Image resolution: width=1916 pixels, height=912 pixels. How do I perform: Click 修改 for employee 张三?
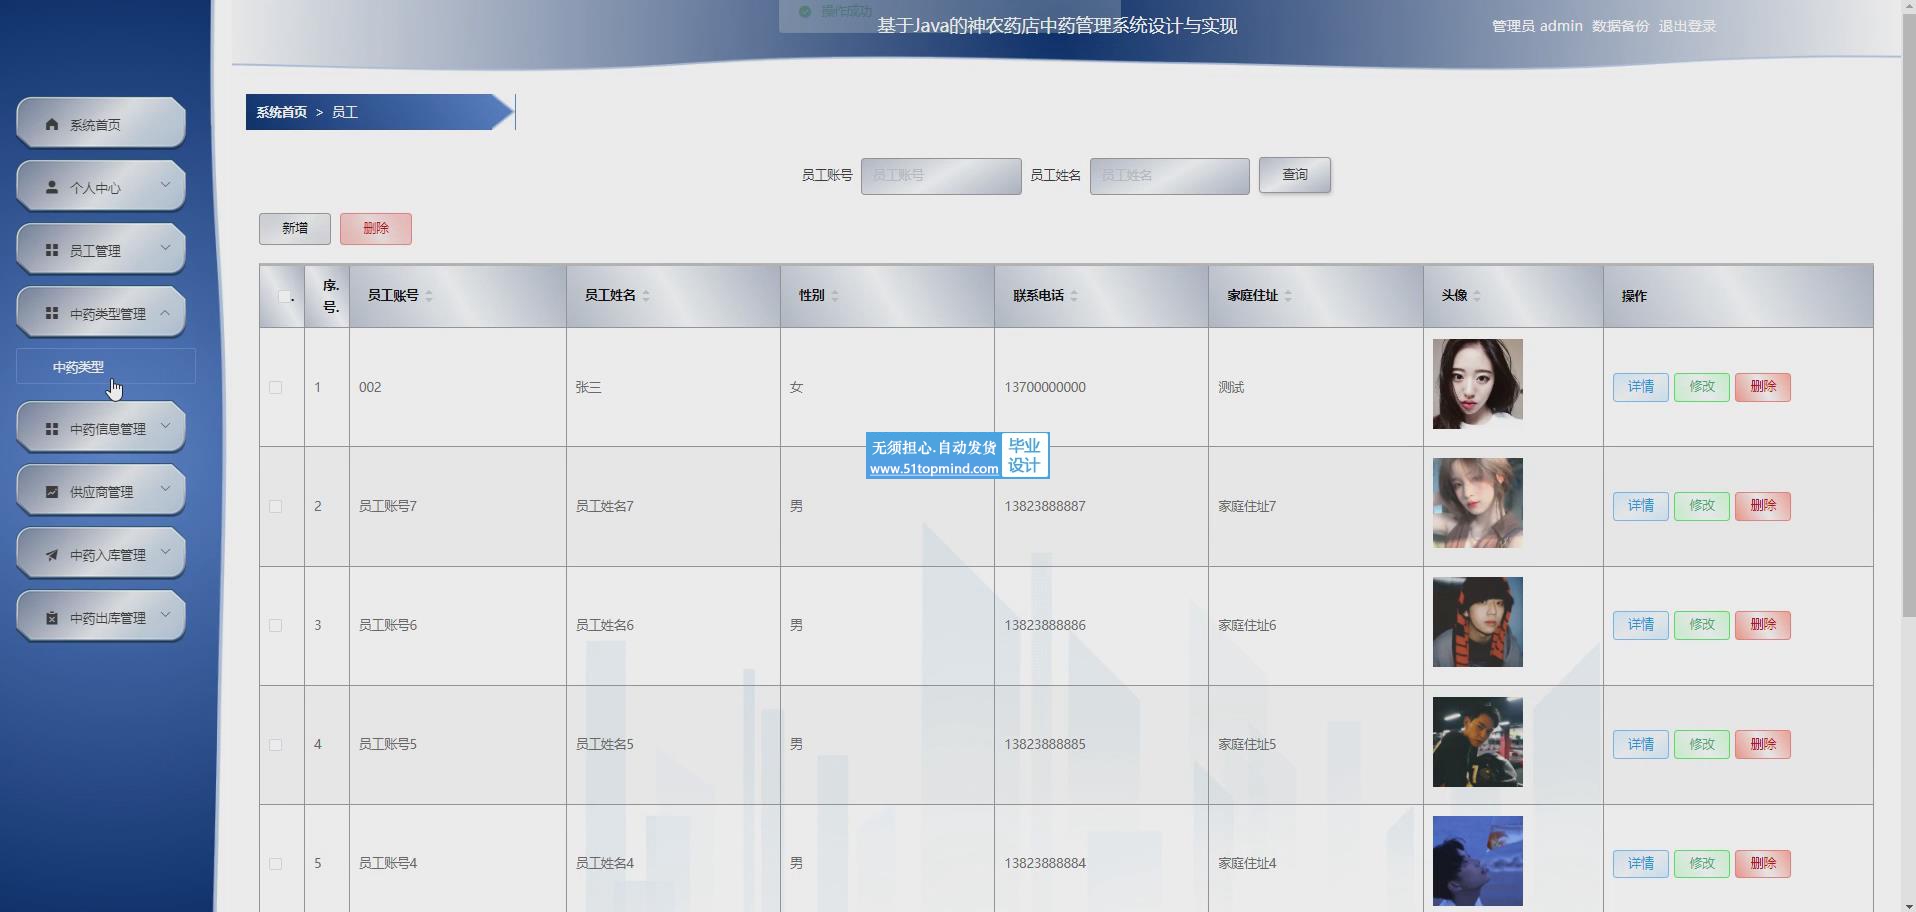[1702, 387]
